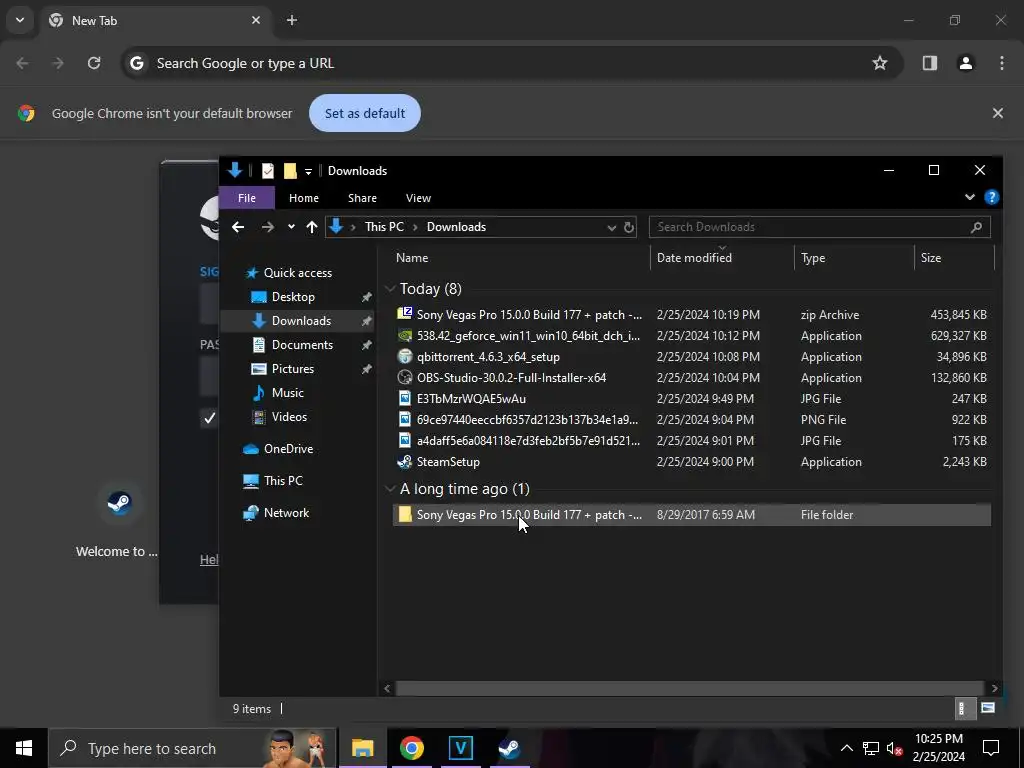Viewport: 1024px width, 768px height.
Task: Click the Steam icon in the taskbar
Action: click(509, 748)
